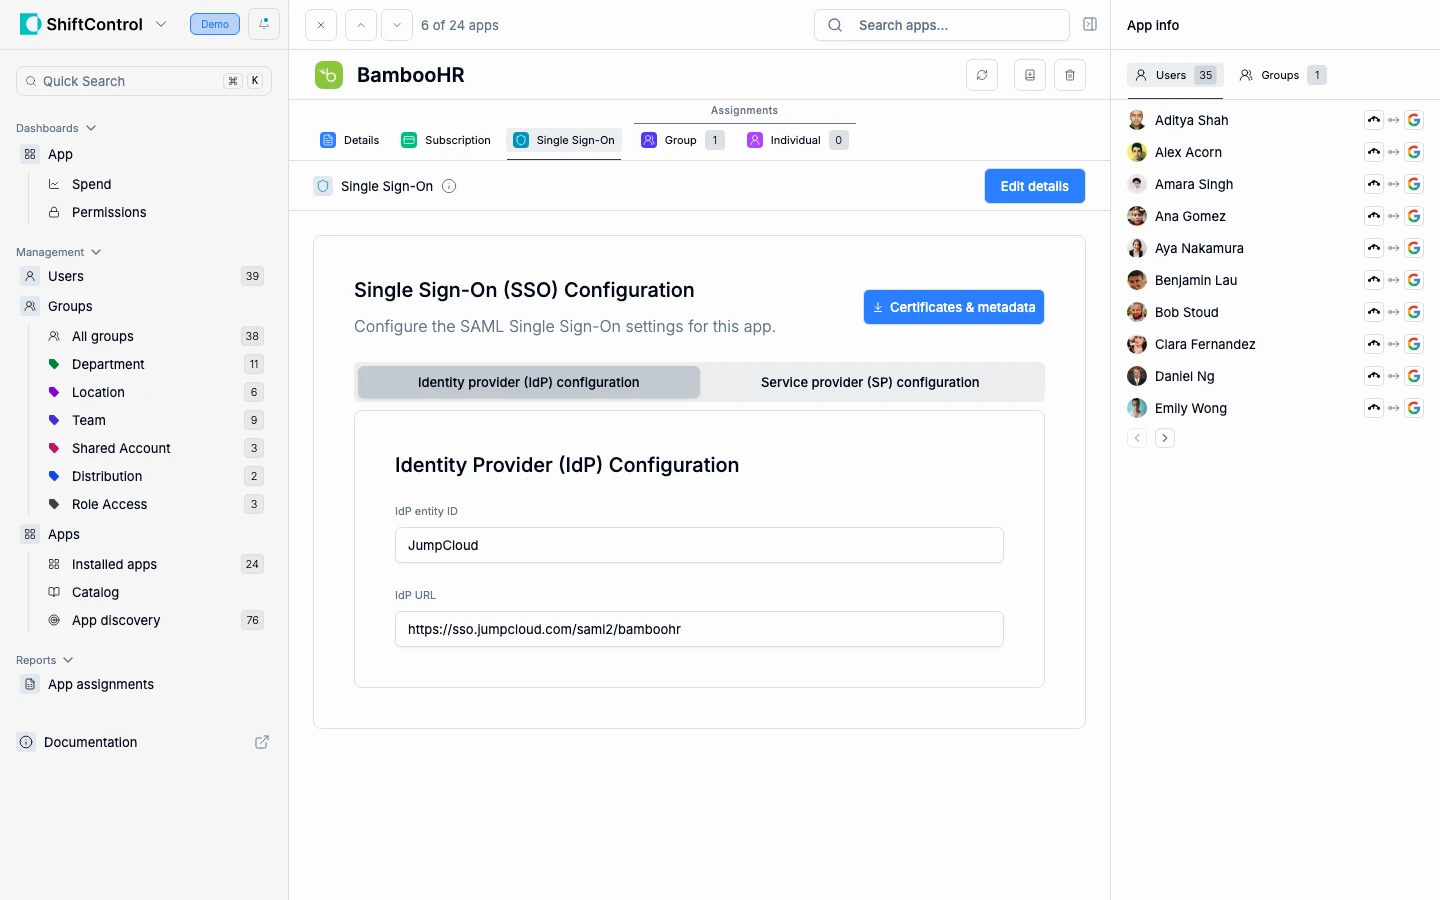
Task: Open the documentation book icon beside refresh
Action: pyautogui.click(x=1029, y=75)
